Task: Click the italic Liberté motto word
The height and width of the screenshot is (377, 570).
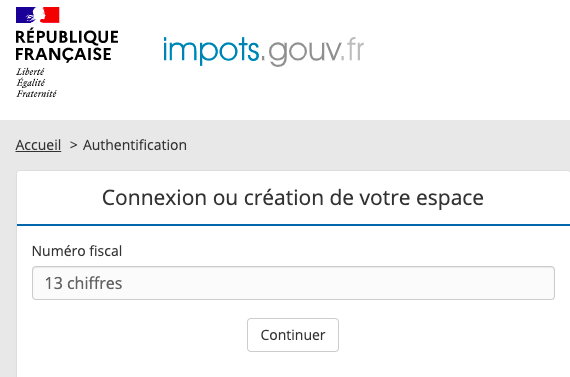Action: [30, 72]
